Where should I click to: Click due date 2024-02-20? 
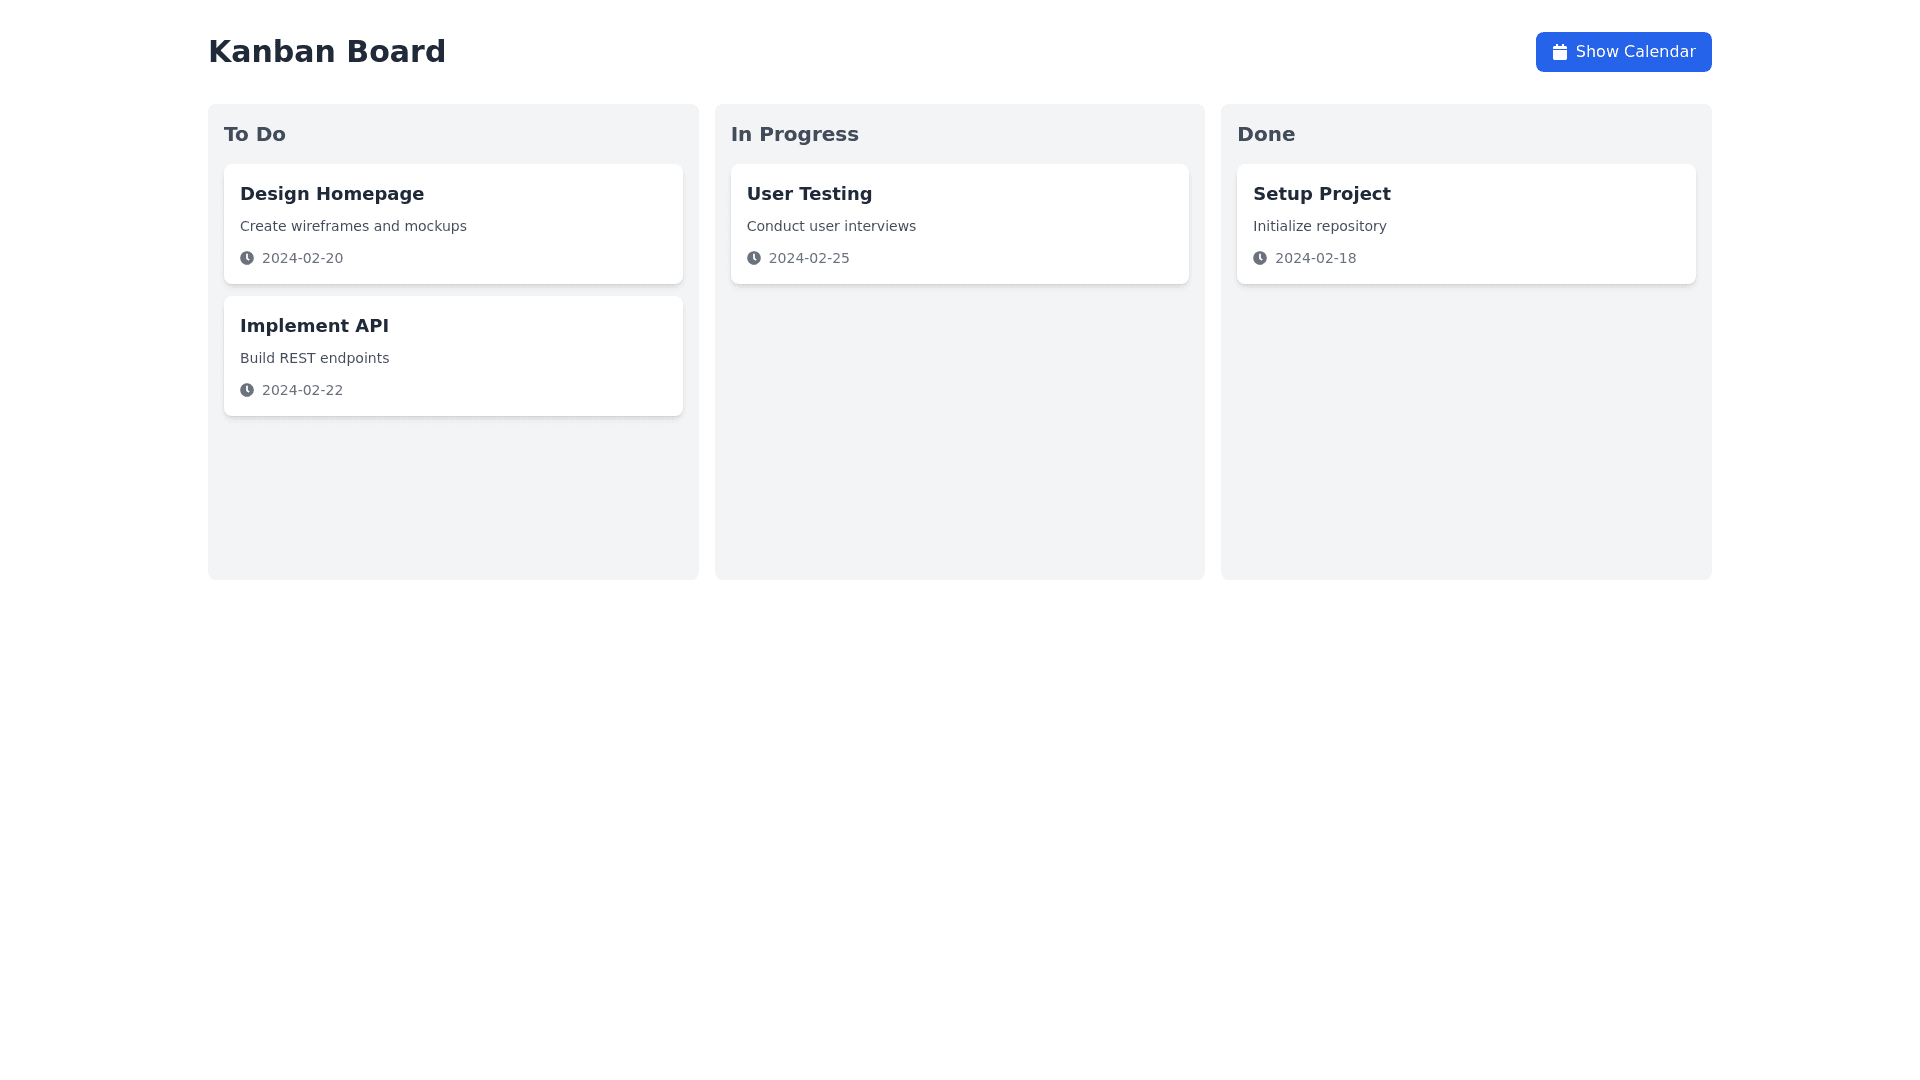point(302,258)
